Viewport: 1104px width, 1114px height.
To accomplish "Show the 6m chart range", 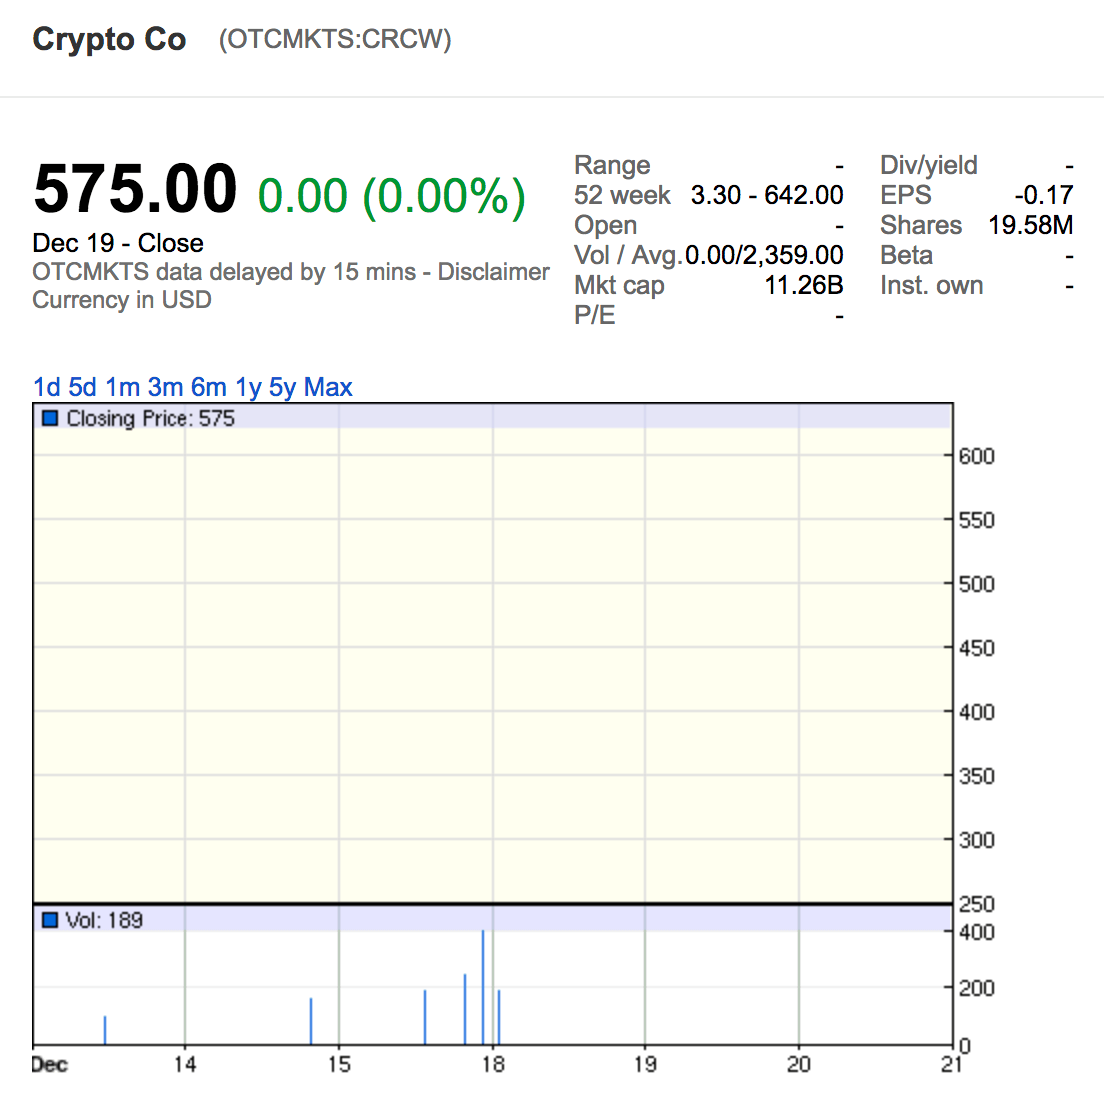I will point(209,387).
